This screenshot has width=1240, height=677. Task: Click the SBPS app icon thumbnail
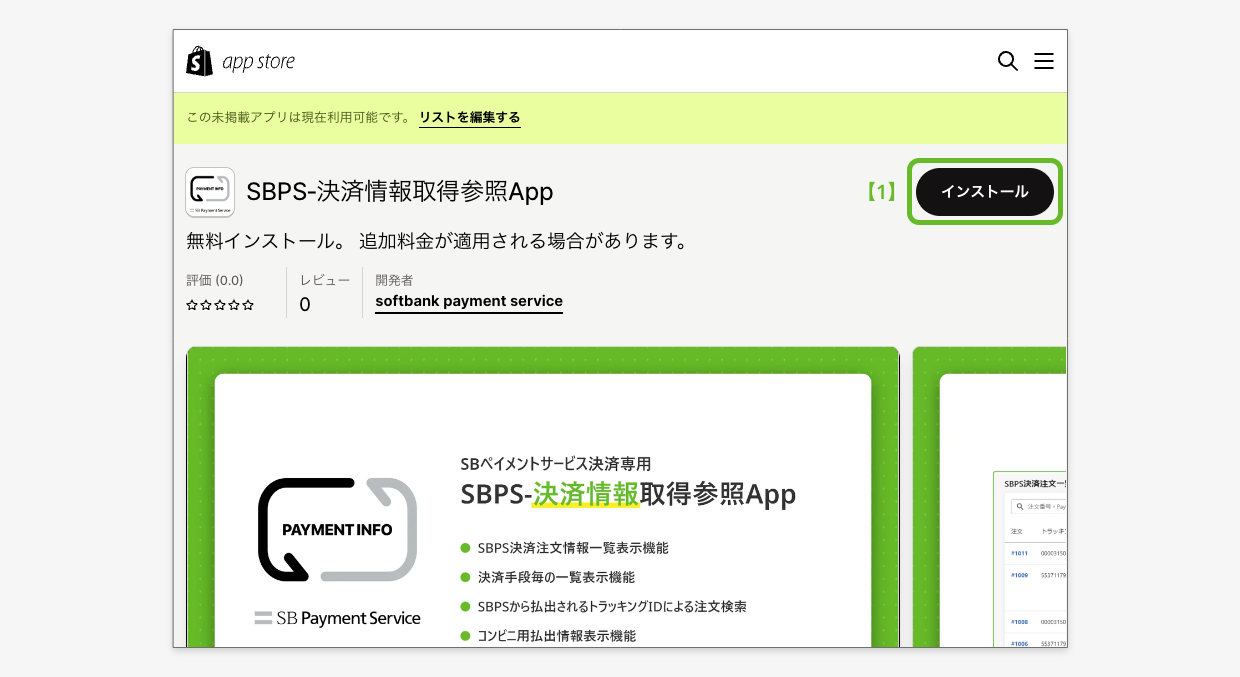click(x=210, y=192)
